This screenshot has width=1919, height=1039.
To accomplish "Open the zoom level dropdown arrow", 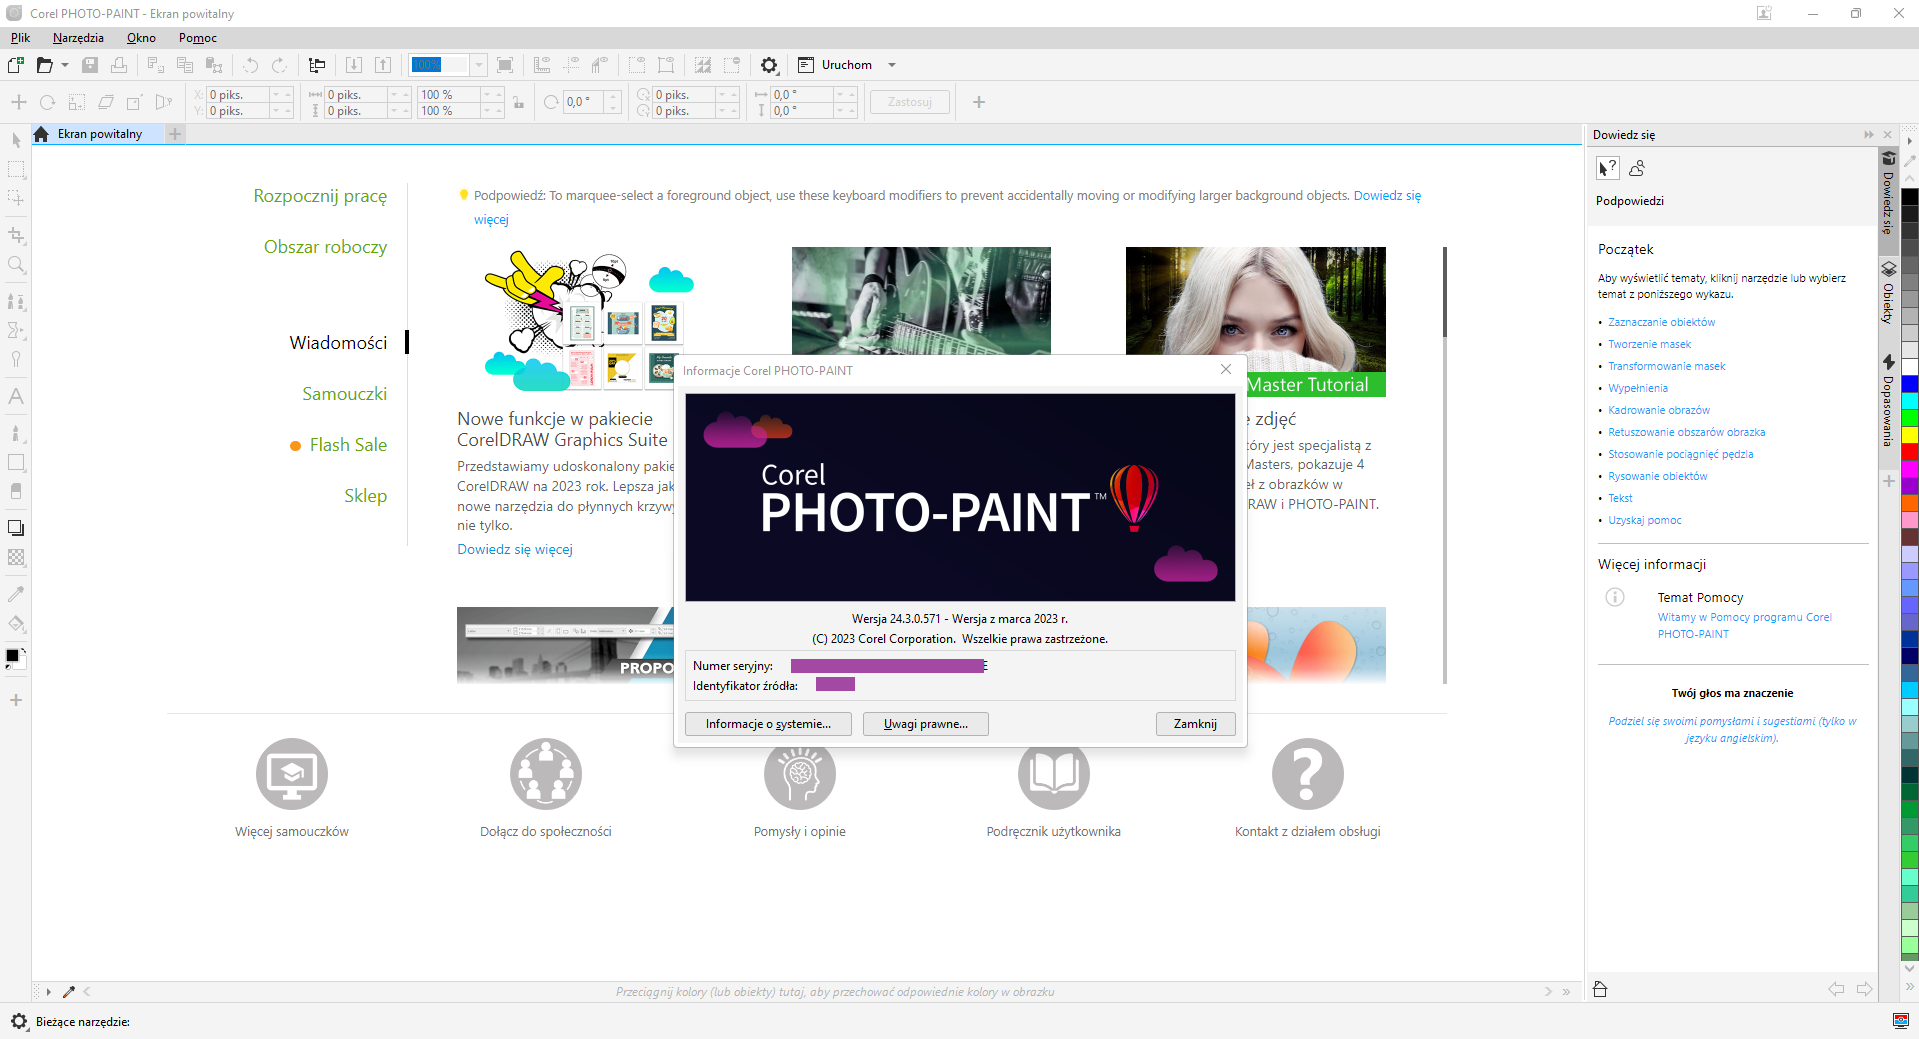I will coord(479,65).
